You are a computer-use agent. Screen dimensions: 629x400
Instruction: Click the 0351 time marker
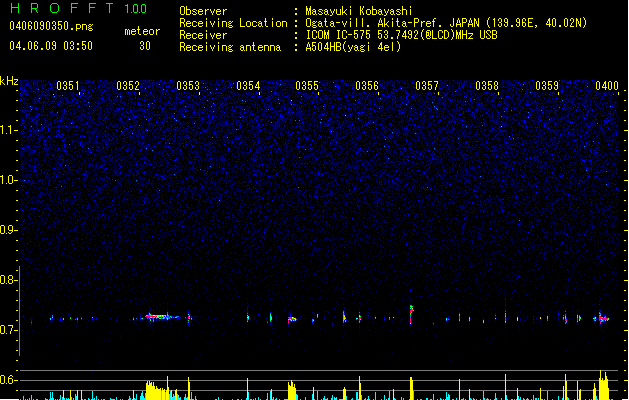(68, 86)
